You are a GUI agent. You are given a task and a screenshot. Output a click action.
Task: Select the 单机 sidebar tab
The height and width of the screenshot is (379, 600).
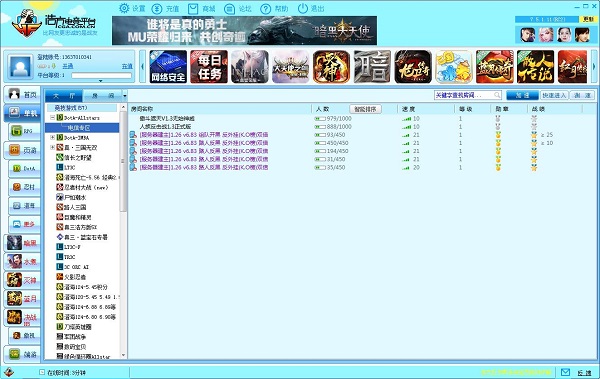click(x=22, y=113)
